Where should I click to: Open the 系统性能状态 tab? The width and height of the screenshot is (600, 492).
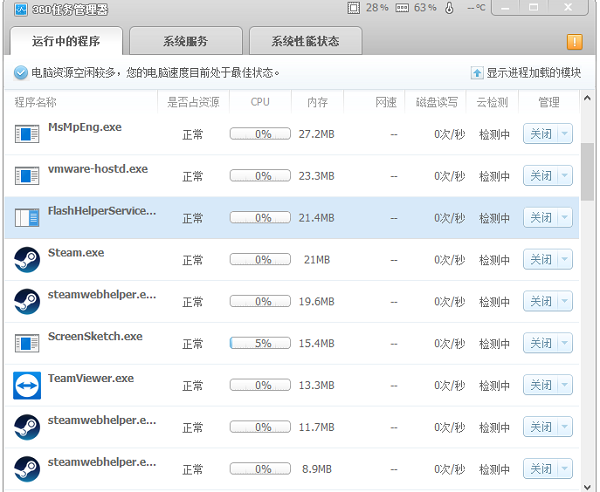[x=306, y=42]
